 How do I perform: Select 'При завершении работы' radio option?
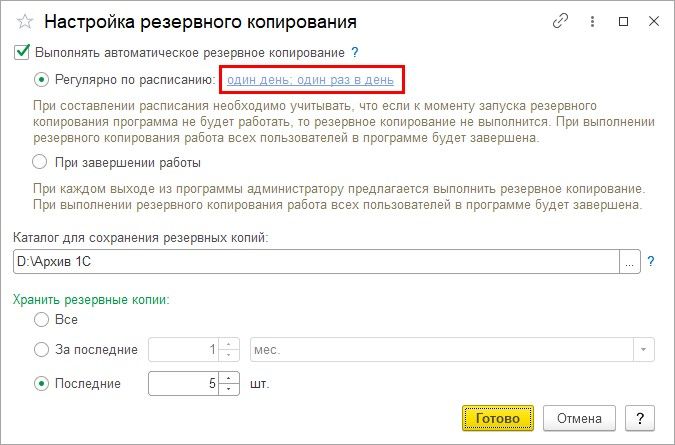pyautogui.click(x=40, y=162)
